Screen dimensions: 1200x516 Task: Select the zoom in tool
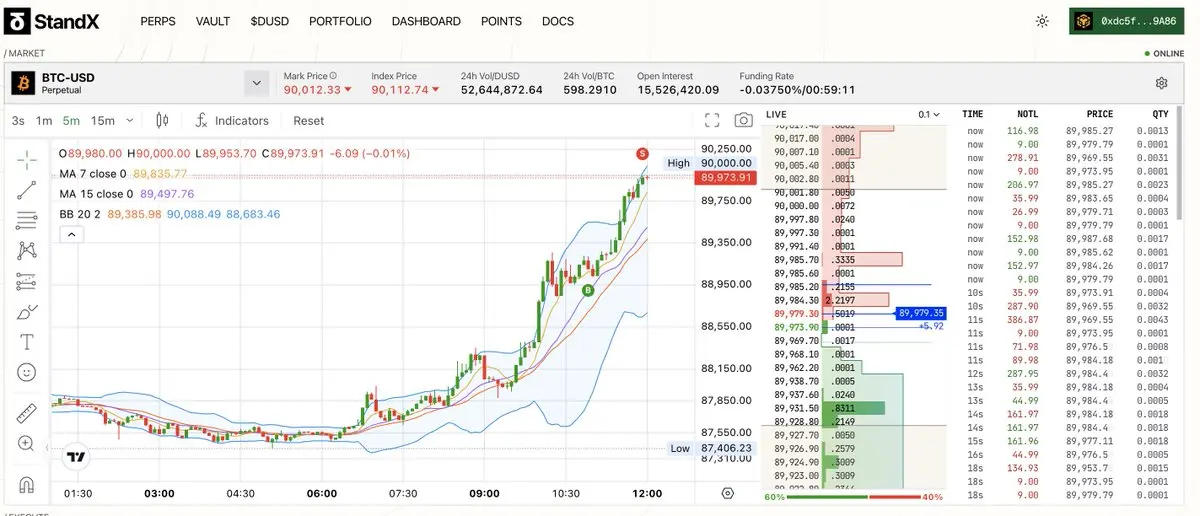coord(27,444)
